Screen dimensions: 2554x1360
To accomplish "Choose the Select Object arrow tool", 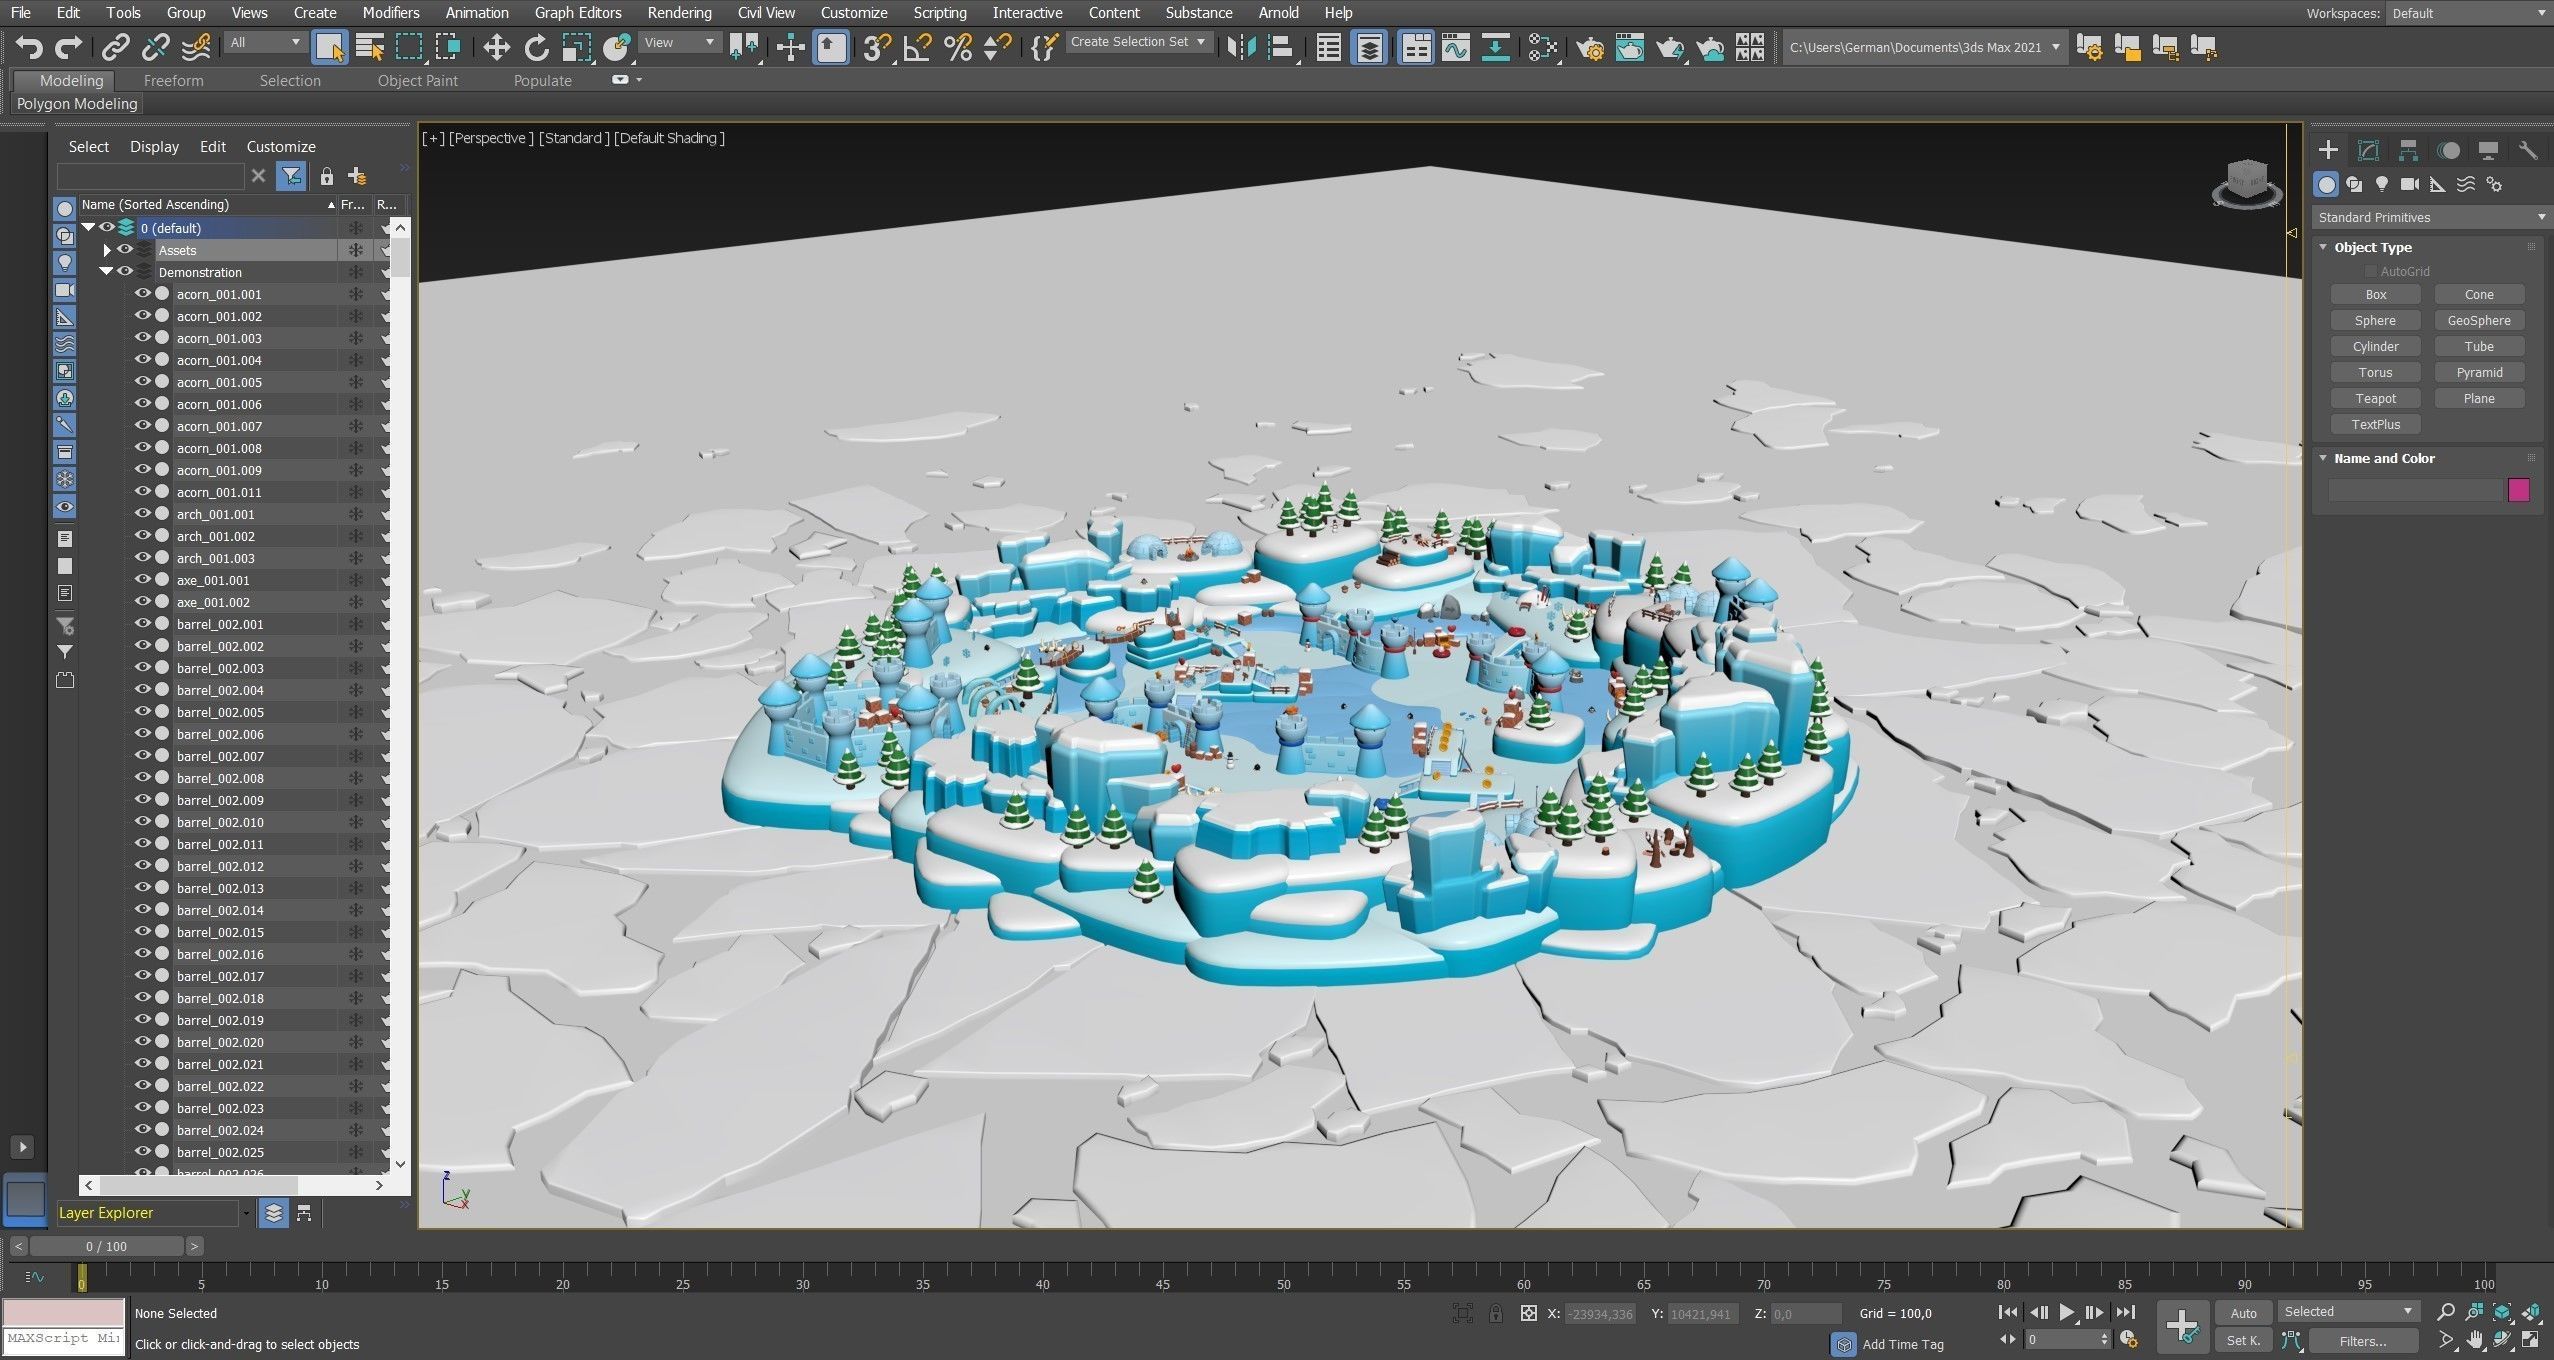I will [x=329, y=47].
